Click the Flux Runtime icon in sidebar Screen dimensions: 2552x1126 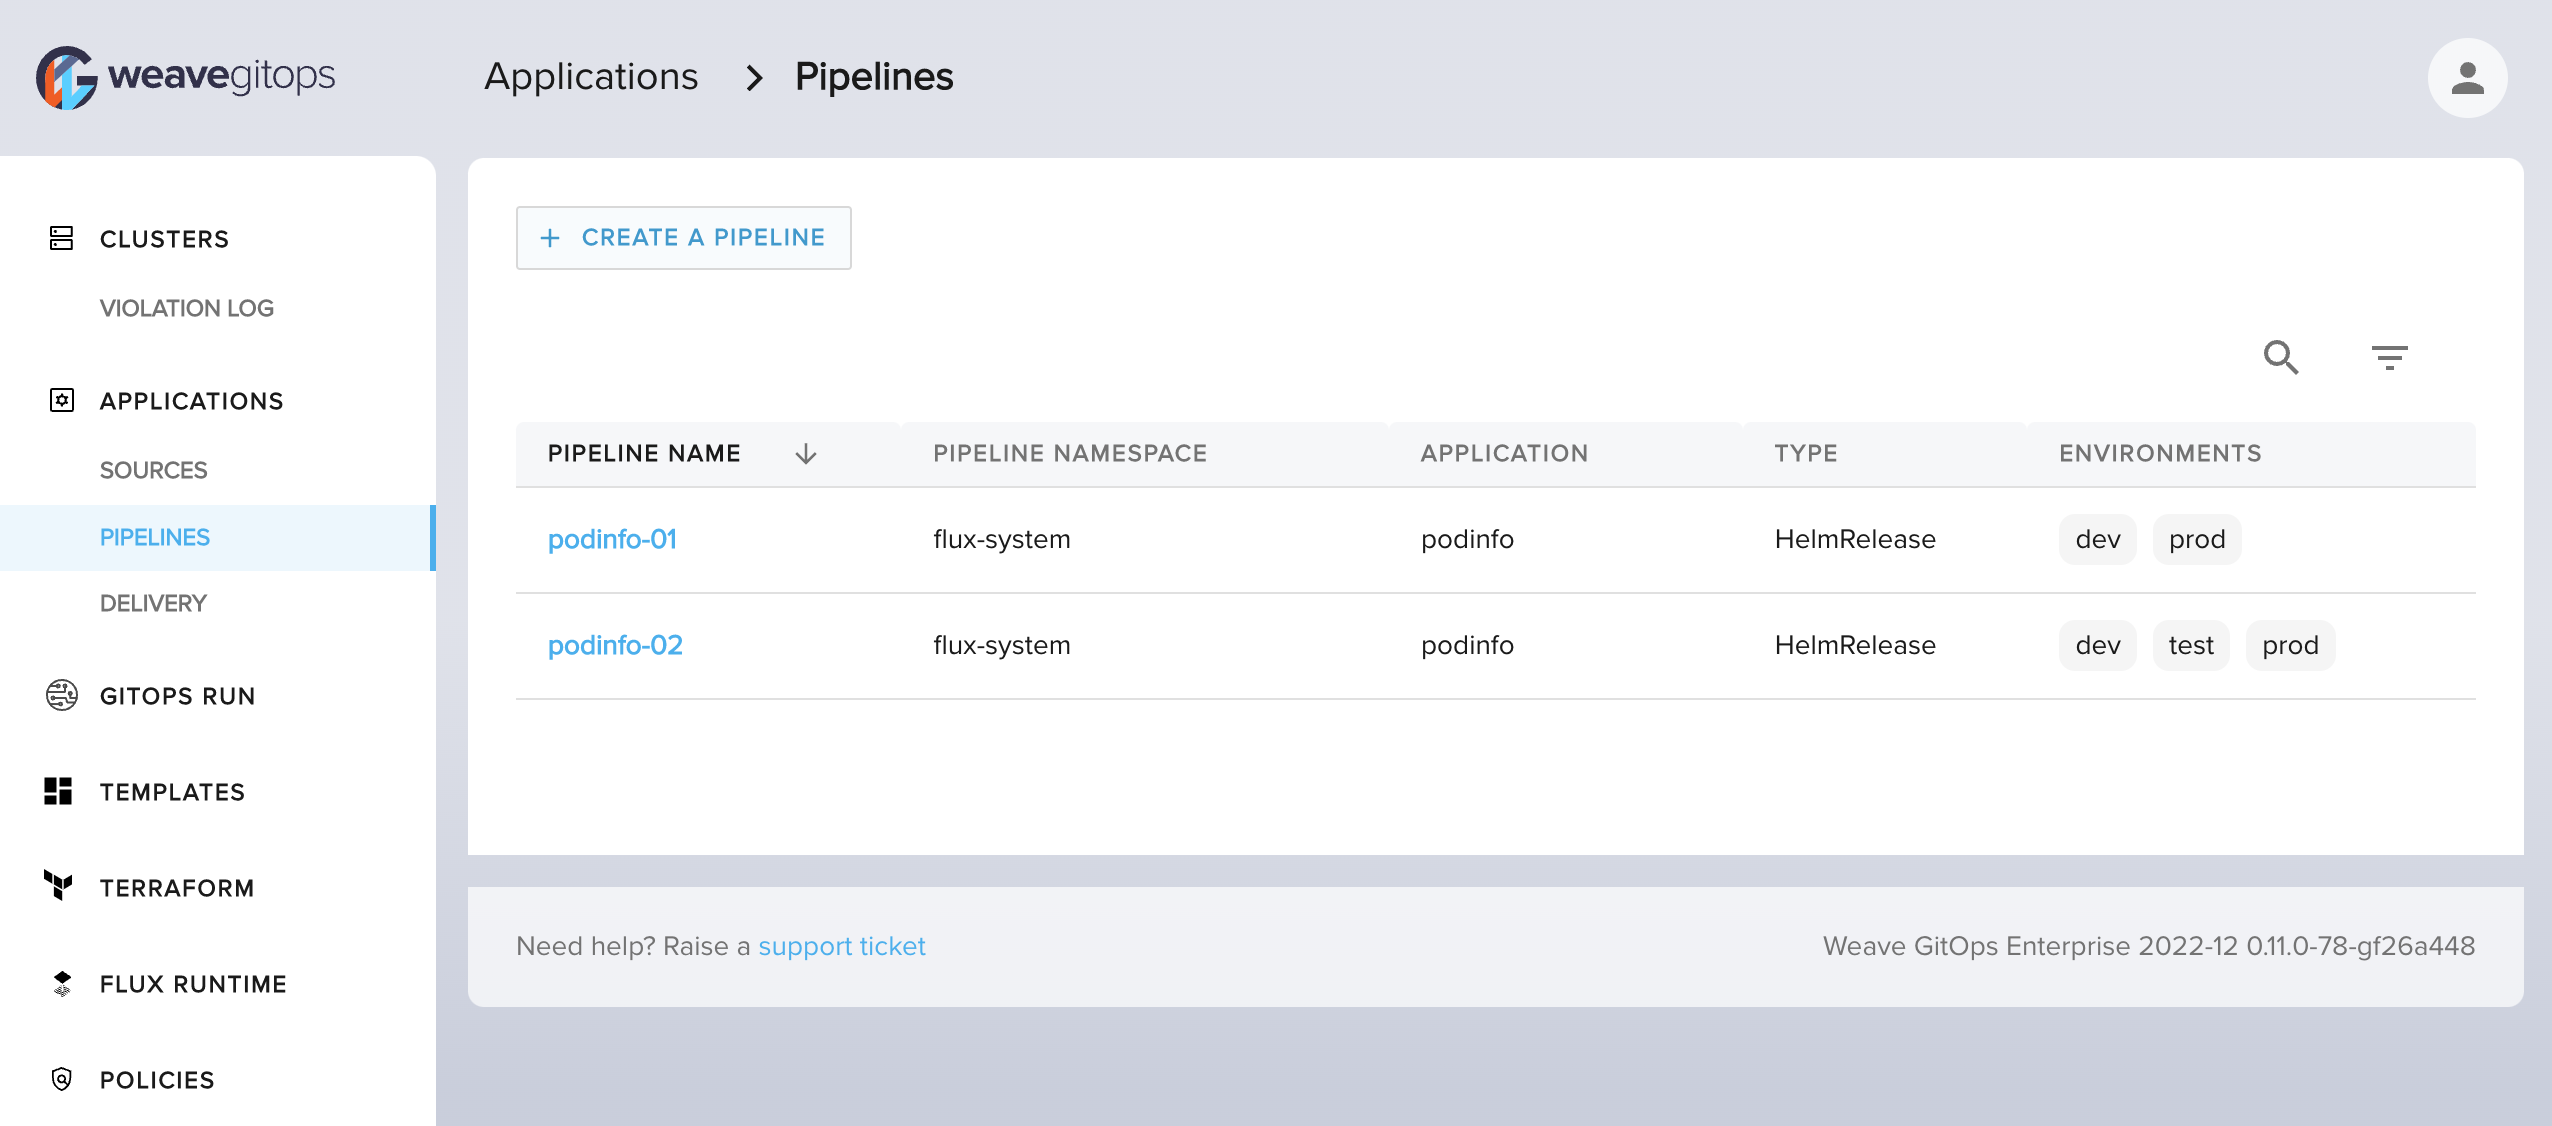pyautogui.click(x=60, y=983)
